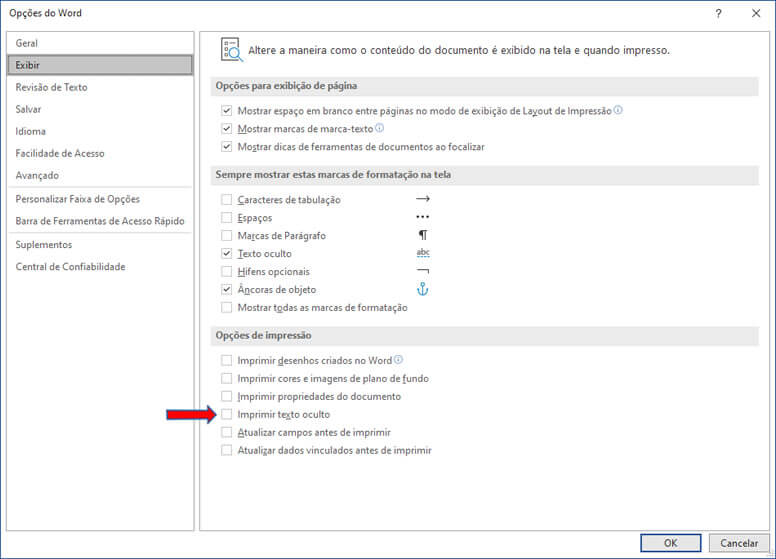776x559 pixels.
Task: Uncheck Mostrar espaço em branco entre páginas
Action: (x=227, y=110)
